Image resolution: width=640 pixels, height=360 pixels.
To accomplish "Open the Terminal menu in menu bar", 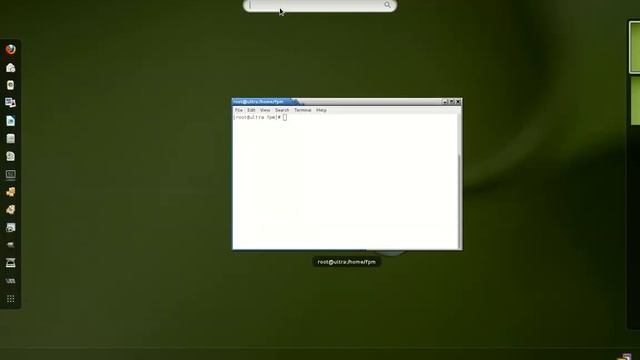I will pyautogui.click(x=302, y=110).
